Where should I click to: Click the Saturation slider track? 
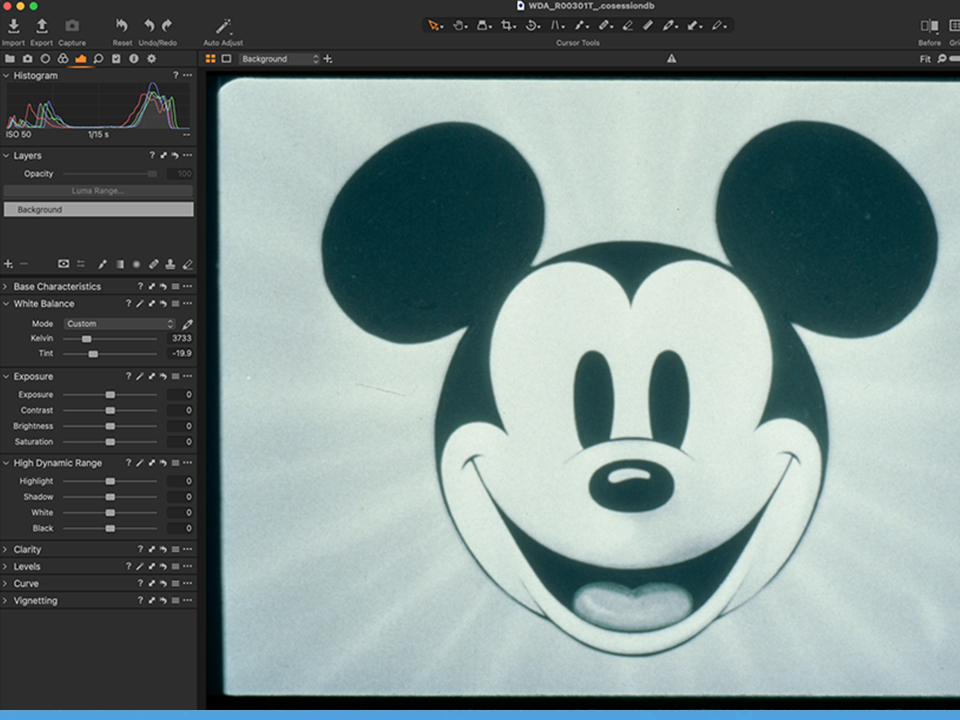pyautogui.click(x=110, y=442)
